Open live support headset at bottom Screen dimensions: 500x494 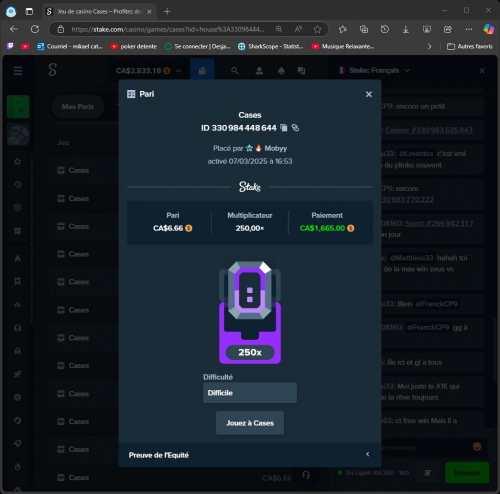[306, 475]
